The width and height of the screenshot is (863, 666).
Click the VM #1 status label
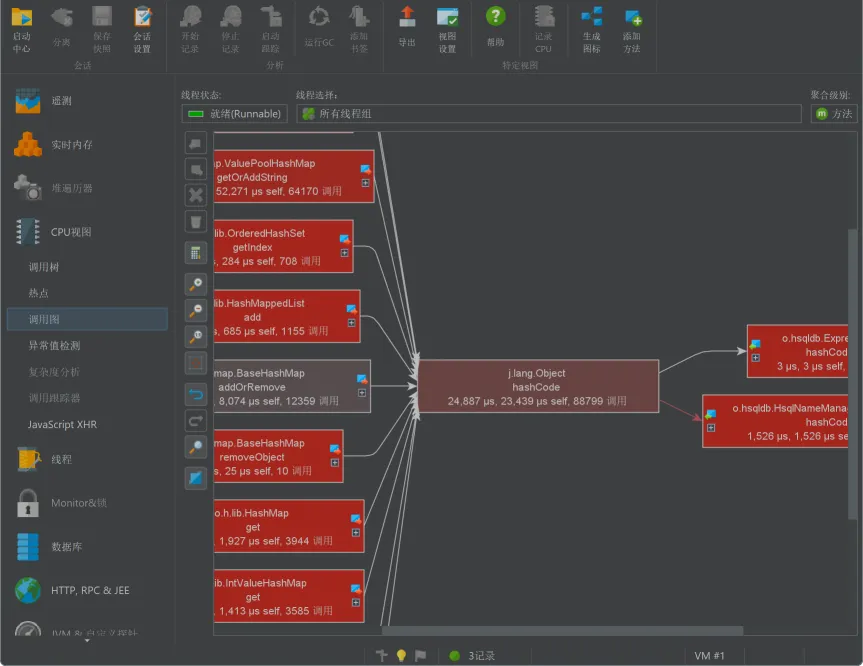pos(709,656)
